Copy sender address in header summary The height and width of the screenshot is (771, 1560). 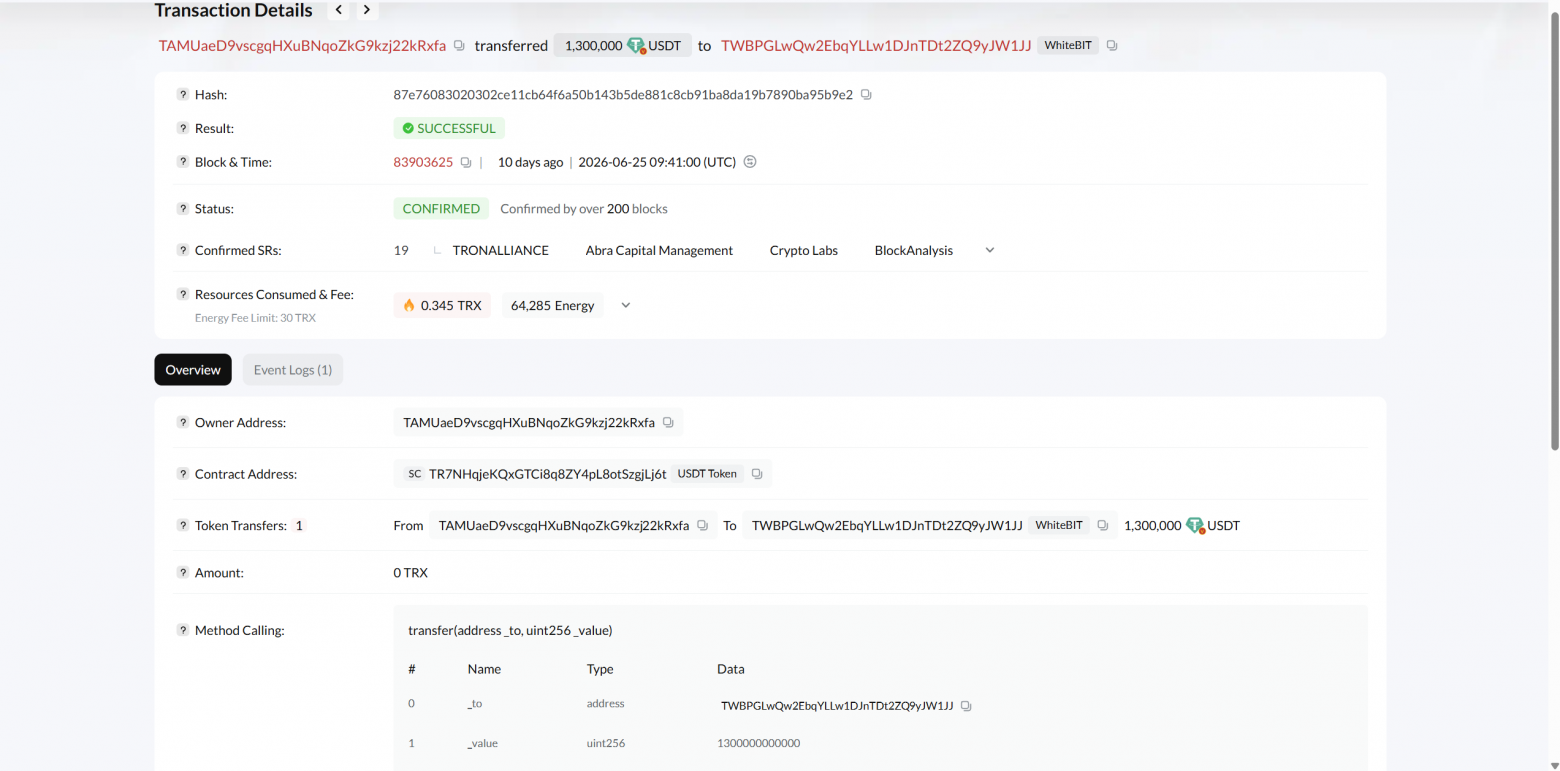click(x=459, y=46)
